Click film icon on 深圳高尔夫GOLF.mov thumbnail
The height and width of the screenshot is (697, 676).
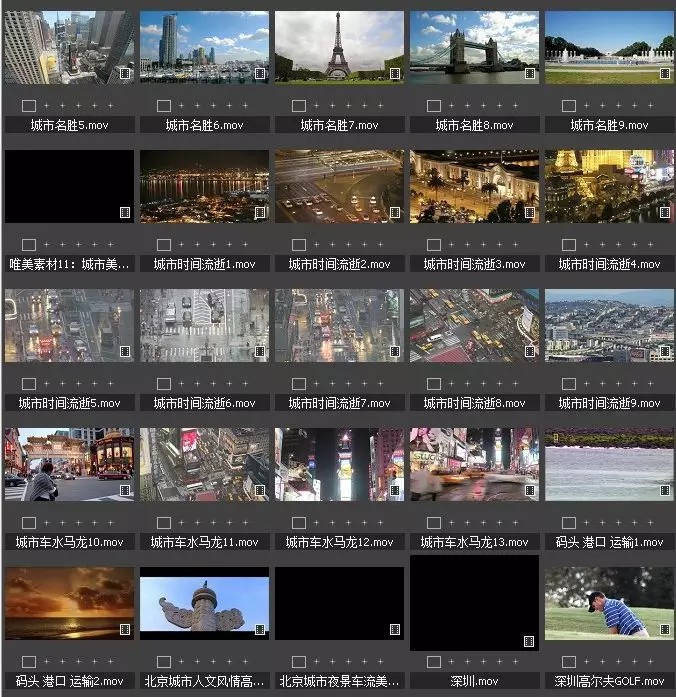[x=665, y=630]
